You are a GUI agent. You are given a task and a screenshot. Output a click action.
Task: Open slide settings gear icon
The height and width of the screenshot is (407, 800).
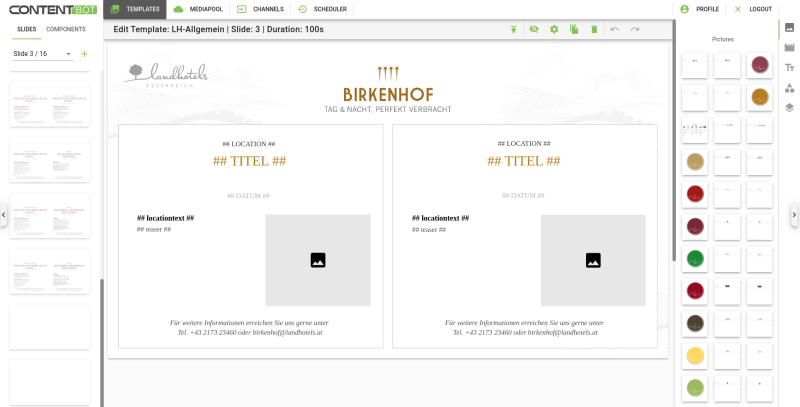(x=554, y=30)
